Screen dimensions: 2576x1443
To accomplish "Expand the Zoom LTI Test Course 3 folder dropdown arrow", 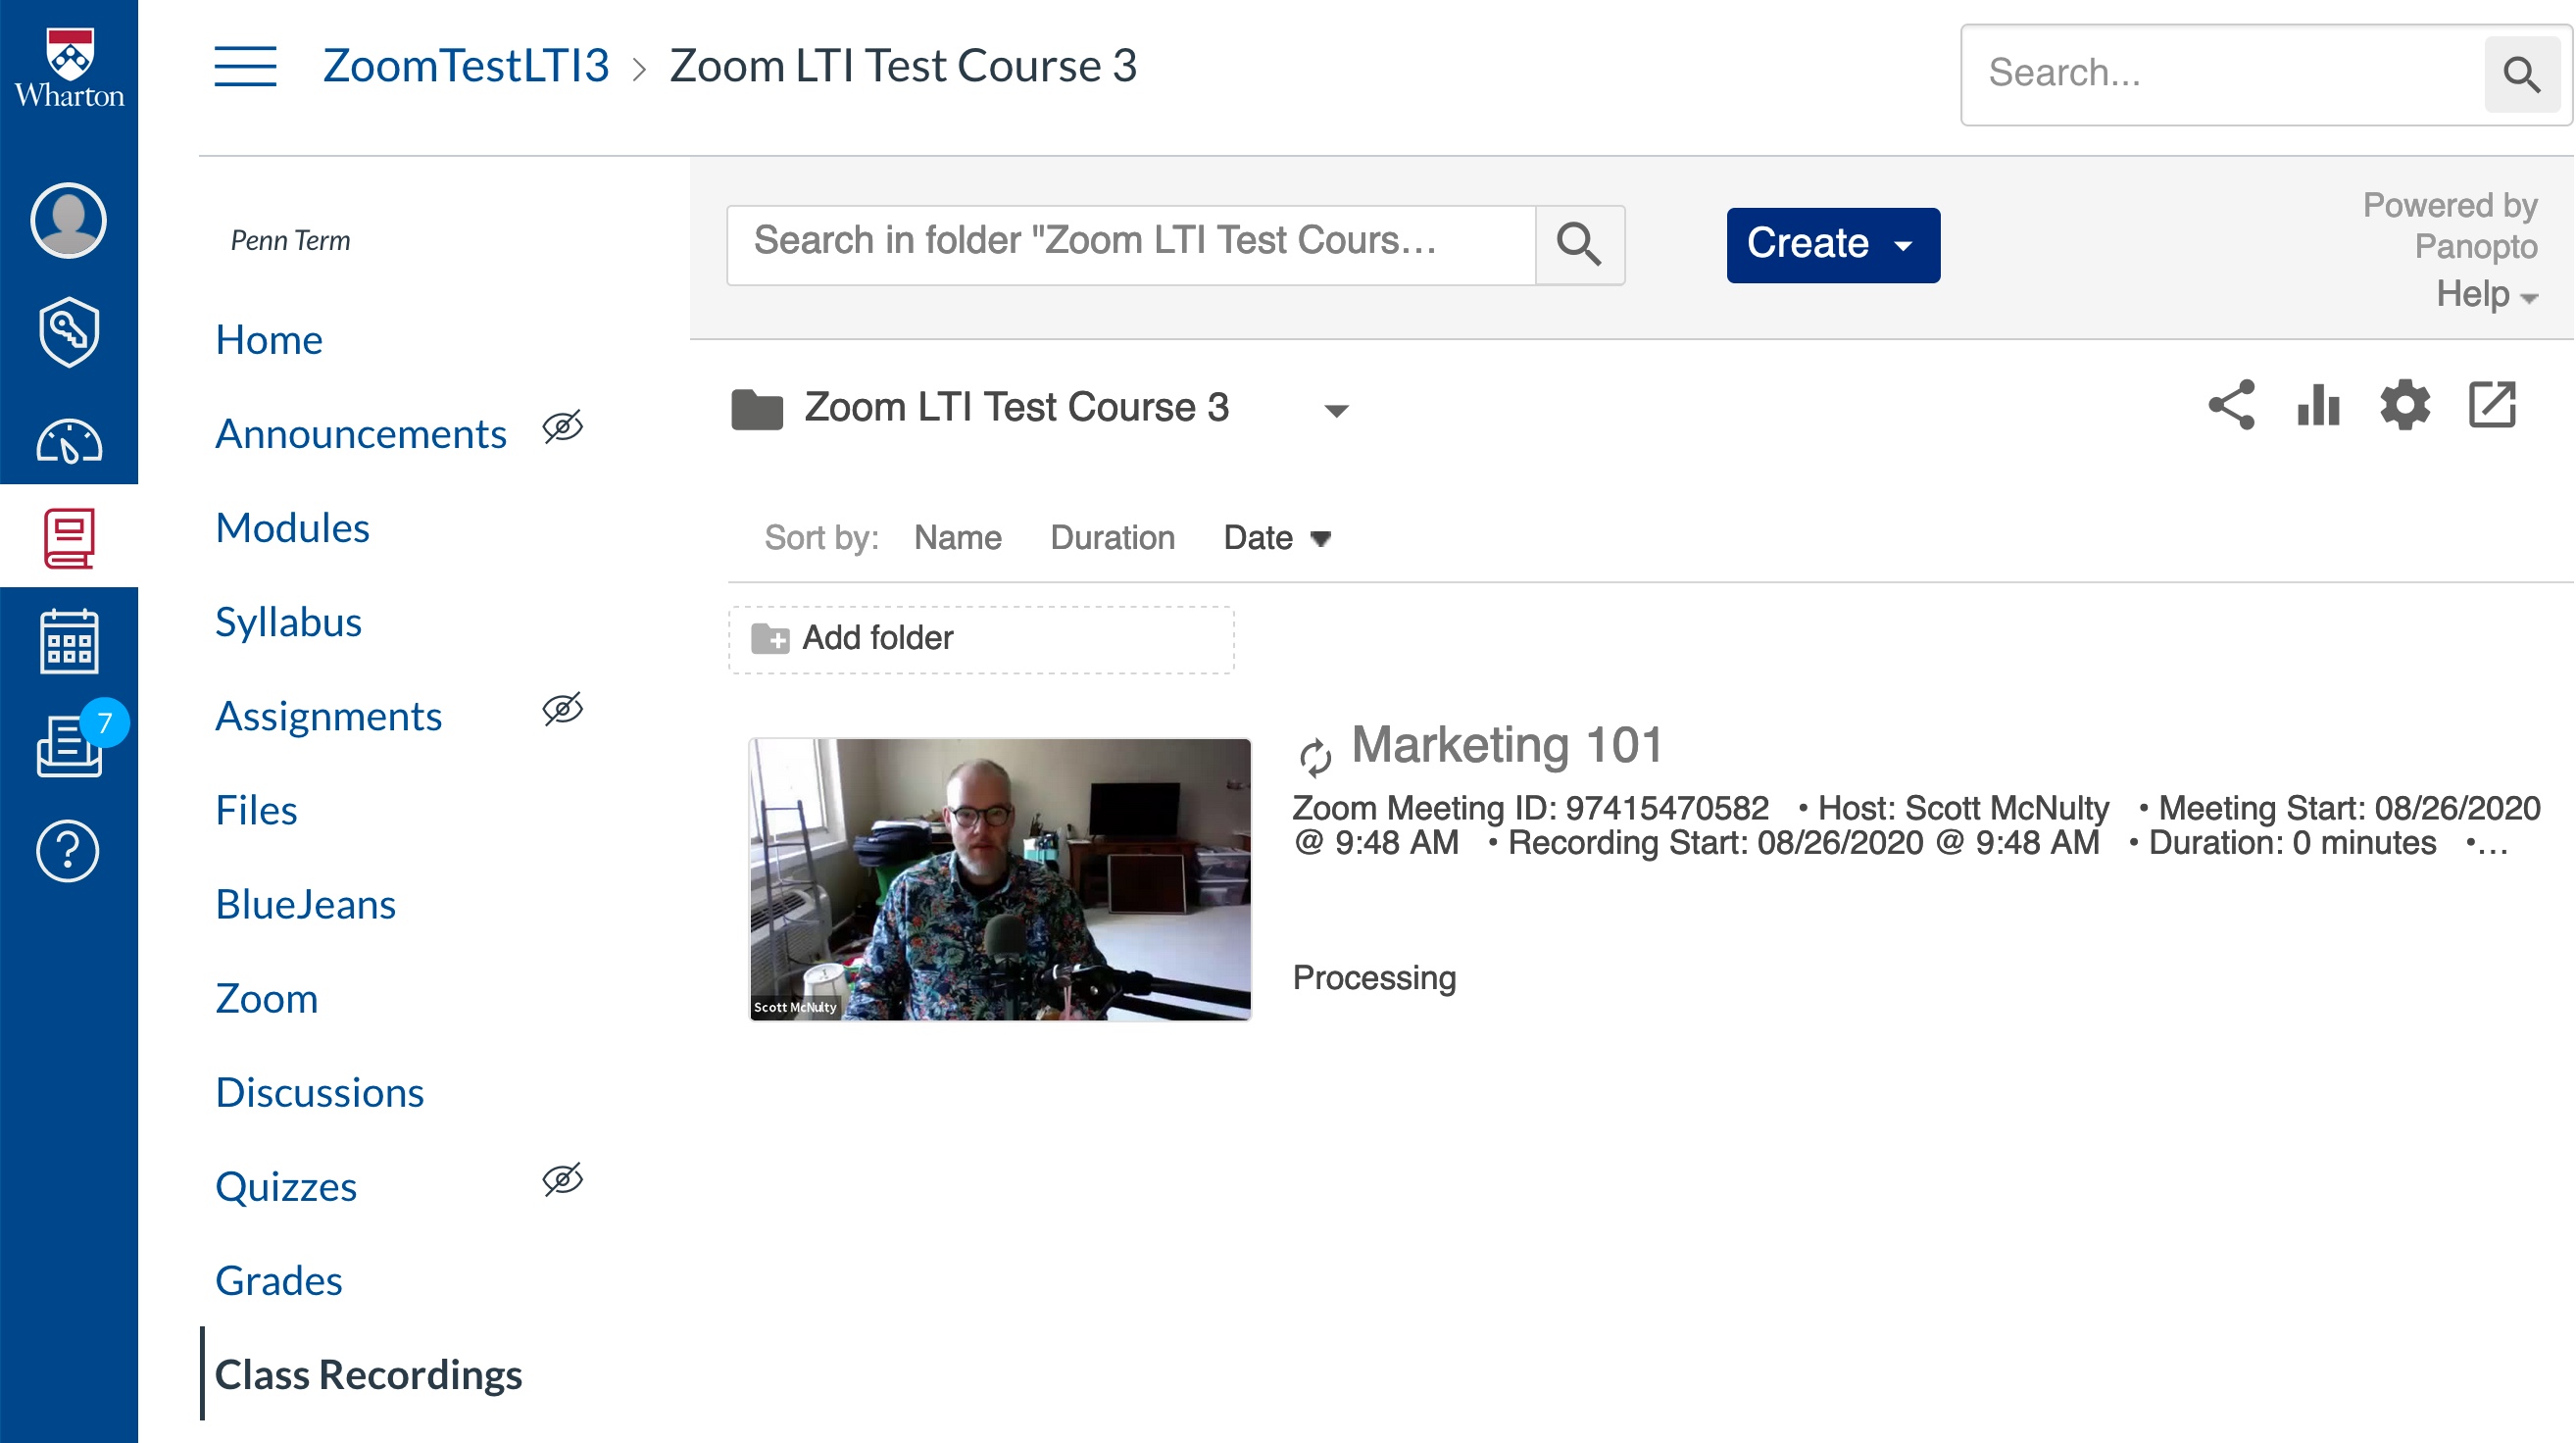I will 1336,410.
